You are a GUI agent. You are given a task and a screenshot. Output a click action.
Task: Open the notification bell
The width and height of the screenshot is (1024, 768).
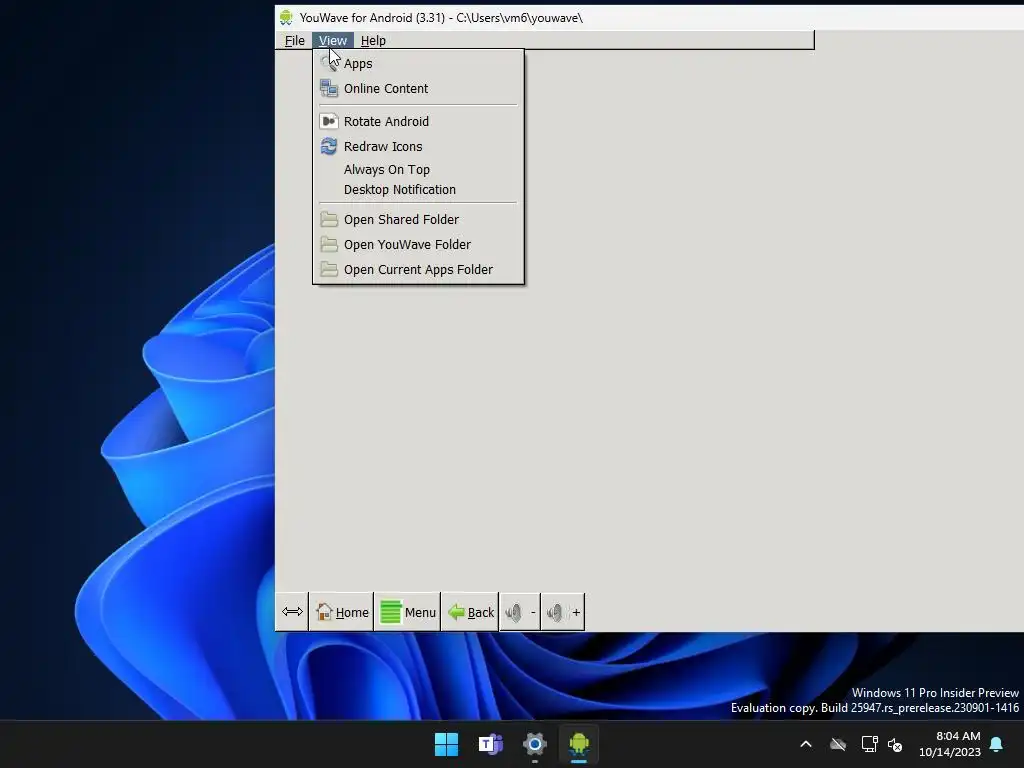(x=996, y=744)
